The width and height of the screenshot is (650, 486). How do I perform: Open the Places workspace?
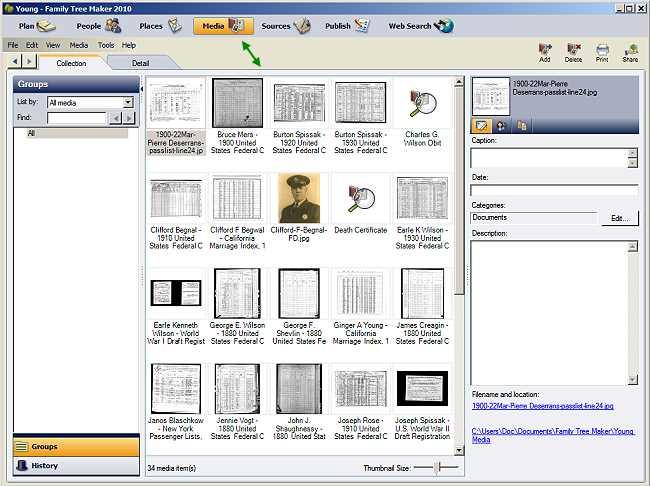(160, 26)
